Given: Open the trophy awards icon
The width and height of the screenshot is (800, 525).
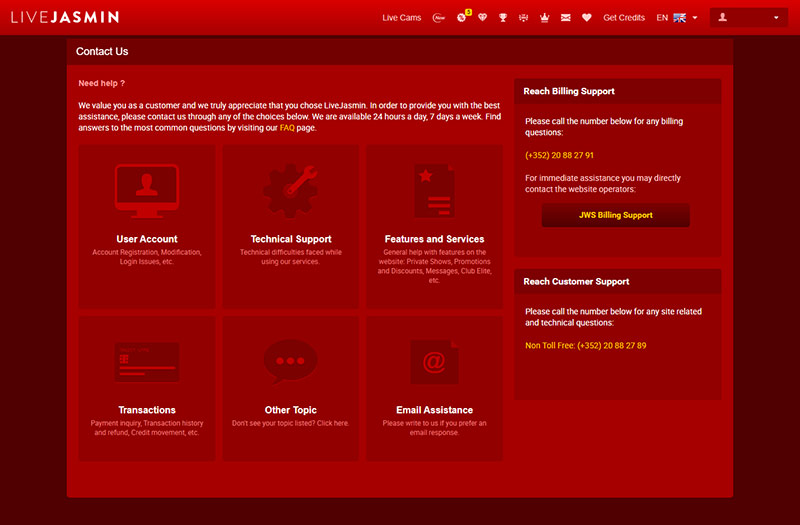Looking at the screenshot, I should coord(503,18).
